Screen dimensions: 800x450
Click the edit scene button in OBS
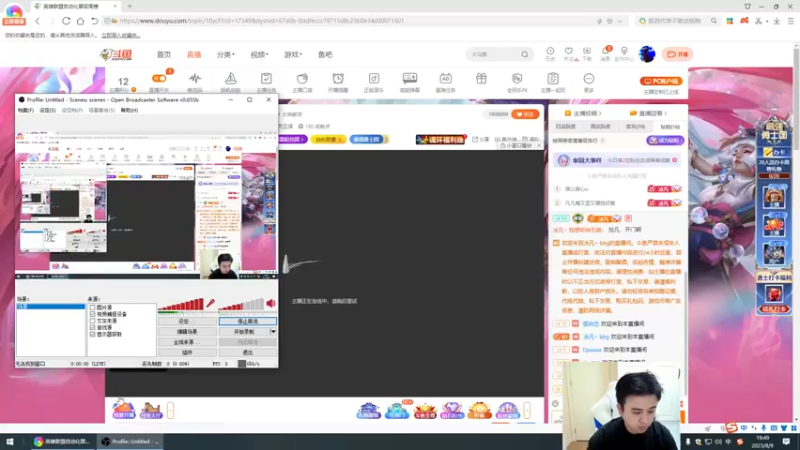click(187, 332)
